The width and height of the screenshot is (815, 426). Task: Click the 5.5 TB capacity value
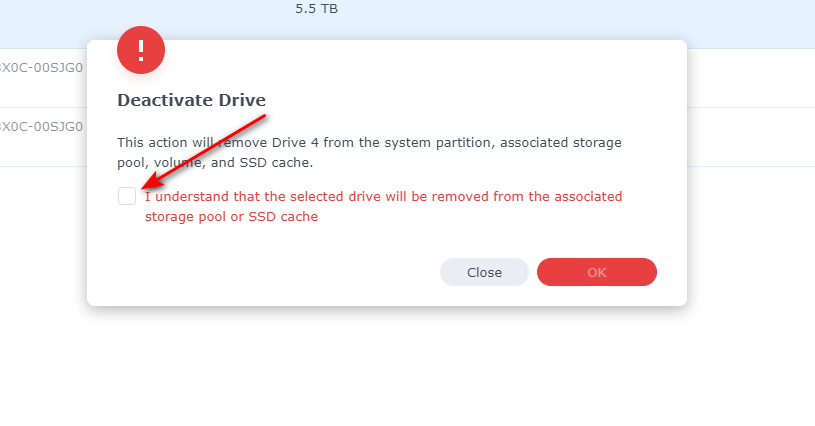[317, 9]
